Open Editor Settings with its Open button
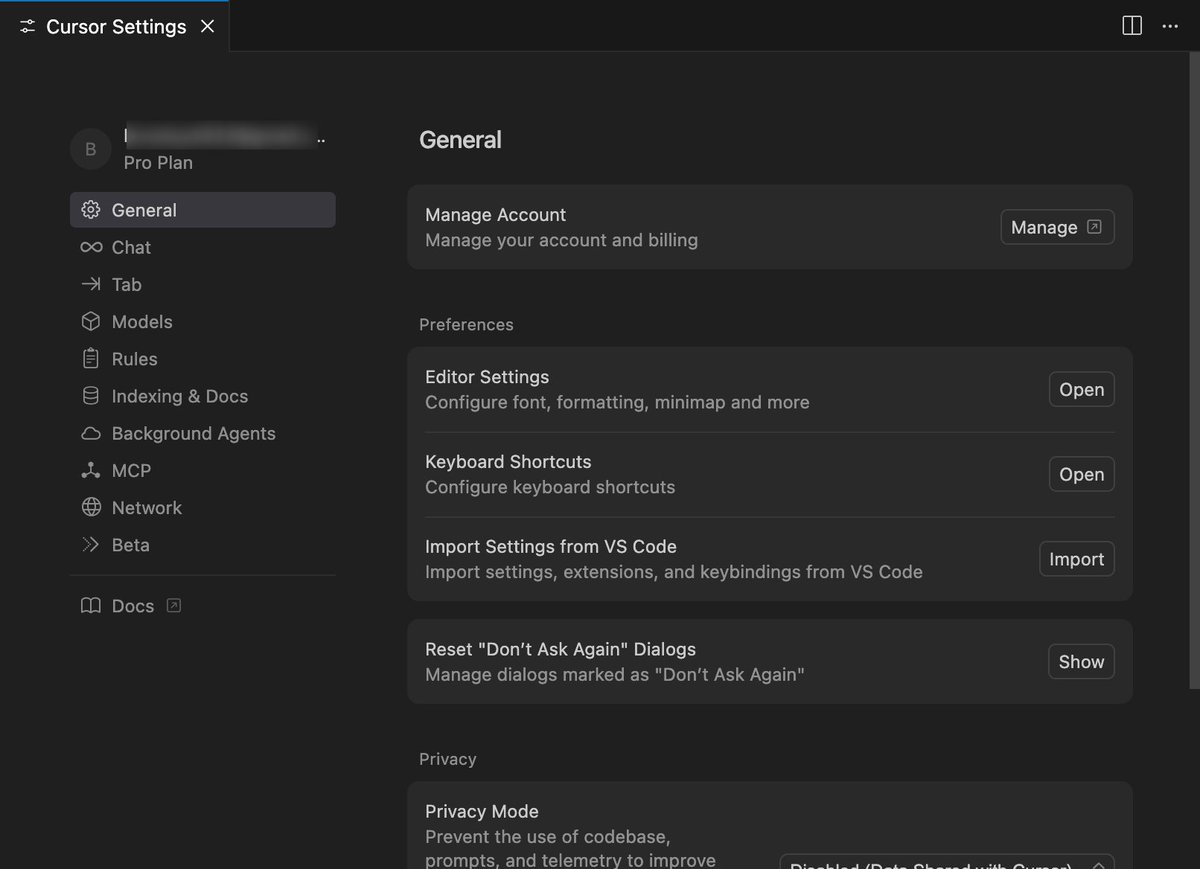This screenshot has width=1200, height=869. (x=1081, y=389)
